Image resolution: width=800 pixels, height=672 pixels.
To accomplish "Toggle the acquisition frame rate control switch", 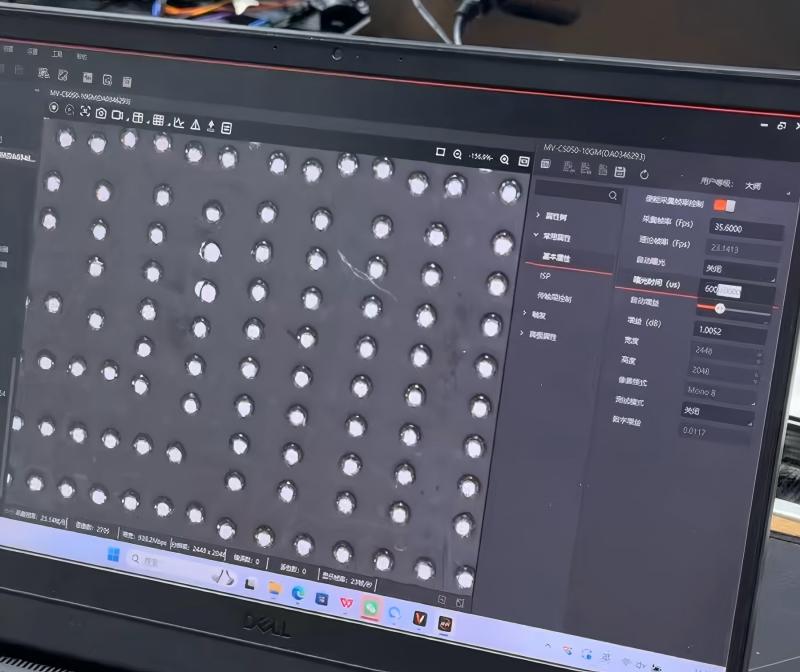I will pos(724,205).
